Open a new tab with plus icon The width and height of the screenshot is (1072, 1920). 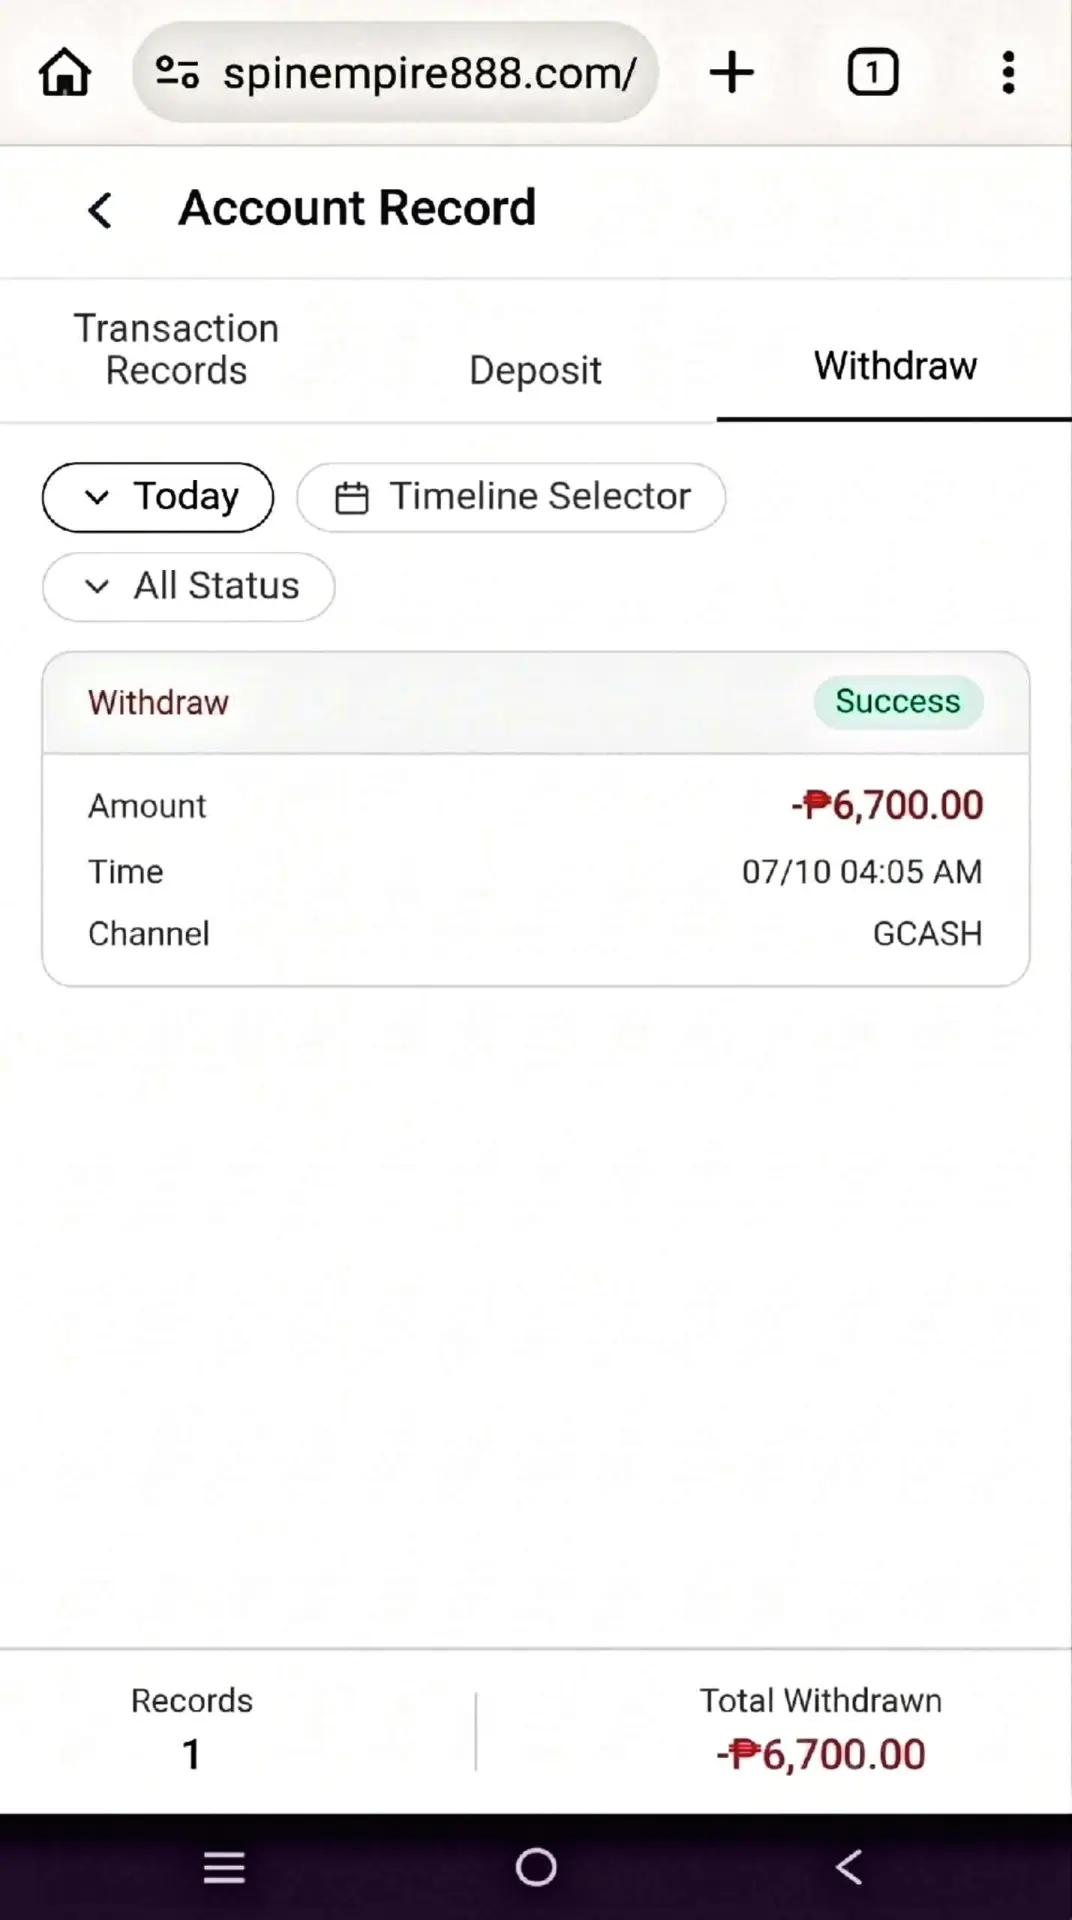[x=731, y=72]
